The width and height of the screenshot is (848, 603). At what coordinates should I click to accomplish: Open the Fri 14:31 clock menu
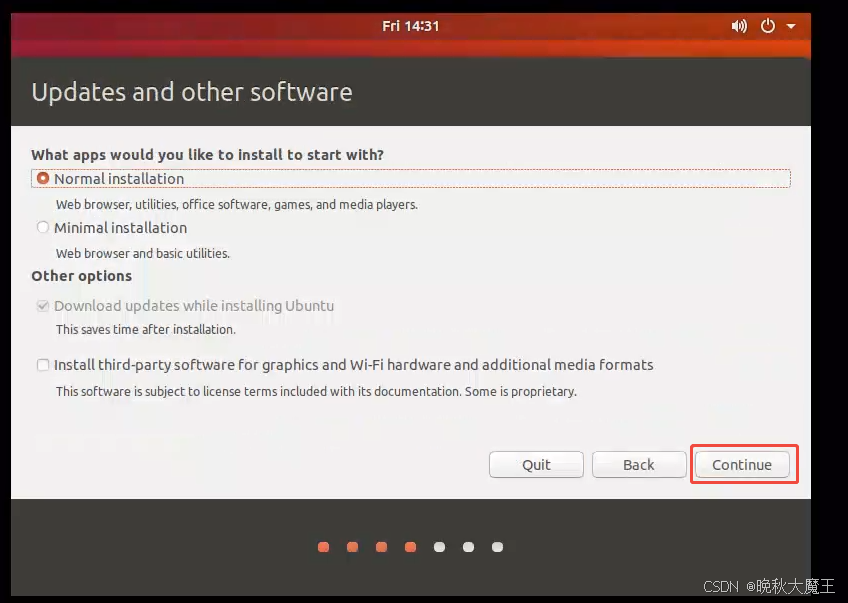point(410,26)
